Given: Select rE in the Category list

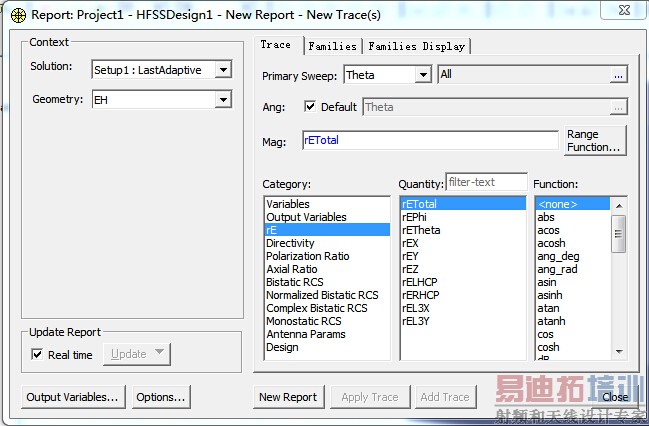Looking at the screenshot, I should [327, 230].
